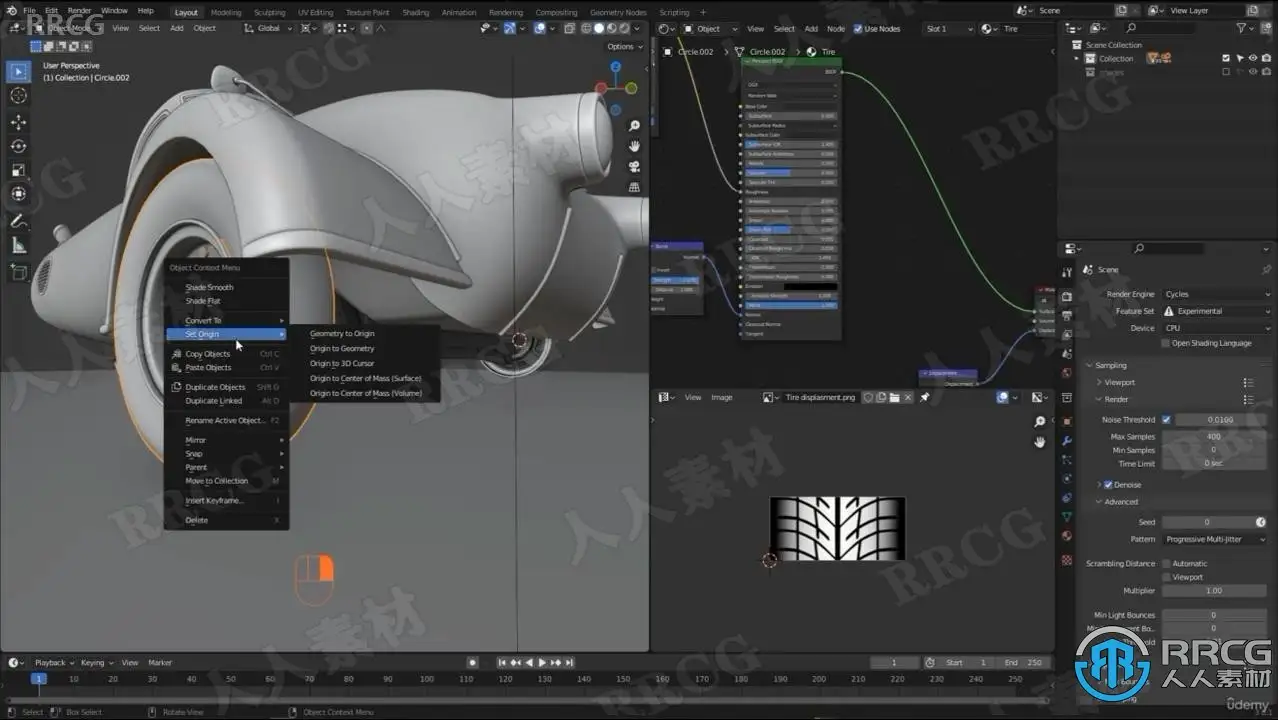Image resolution: width=1278 pixels, height=720 pixels.
Task: Click the viewport camera view icon
Action: point(634,167)
